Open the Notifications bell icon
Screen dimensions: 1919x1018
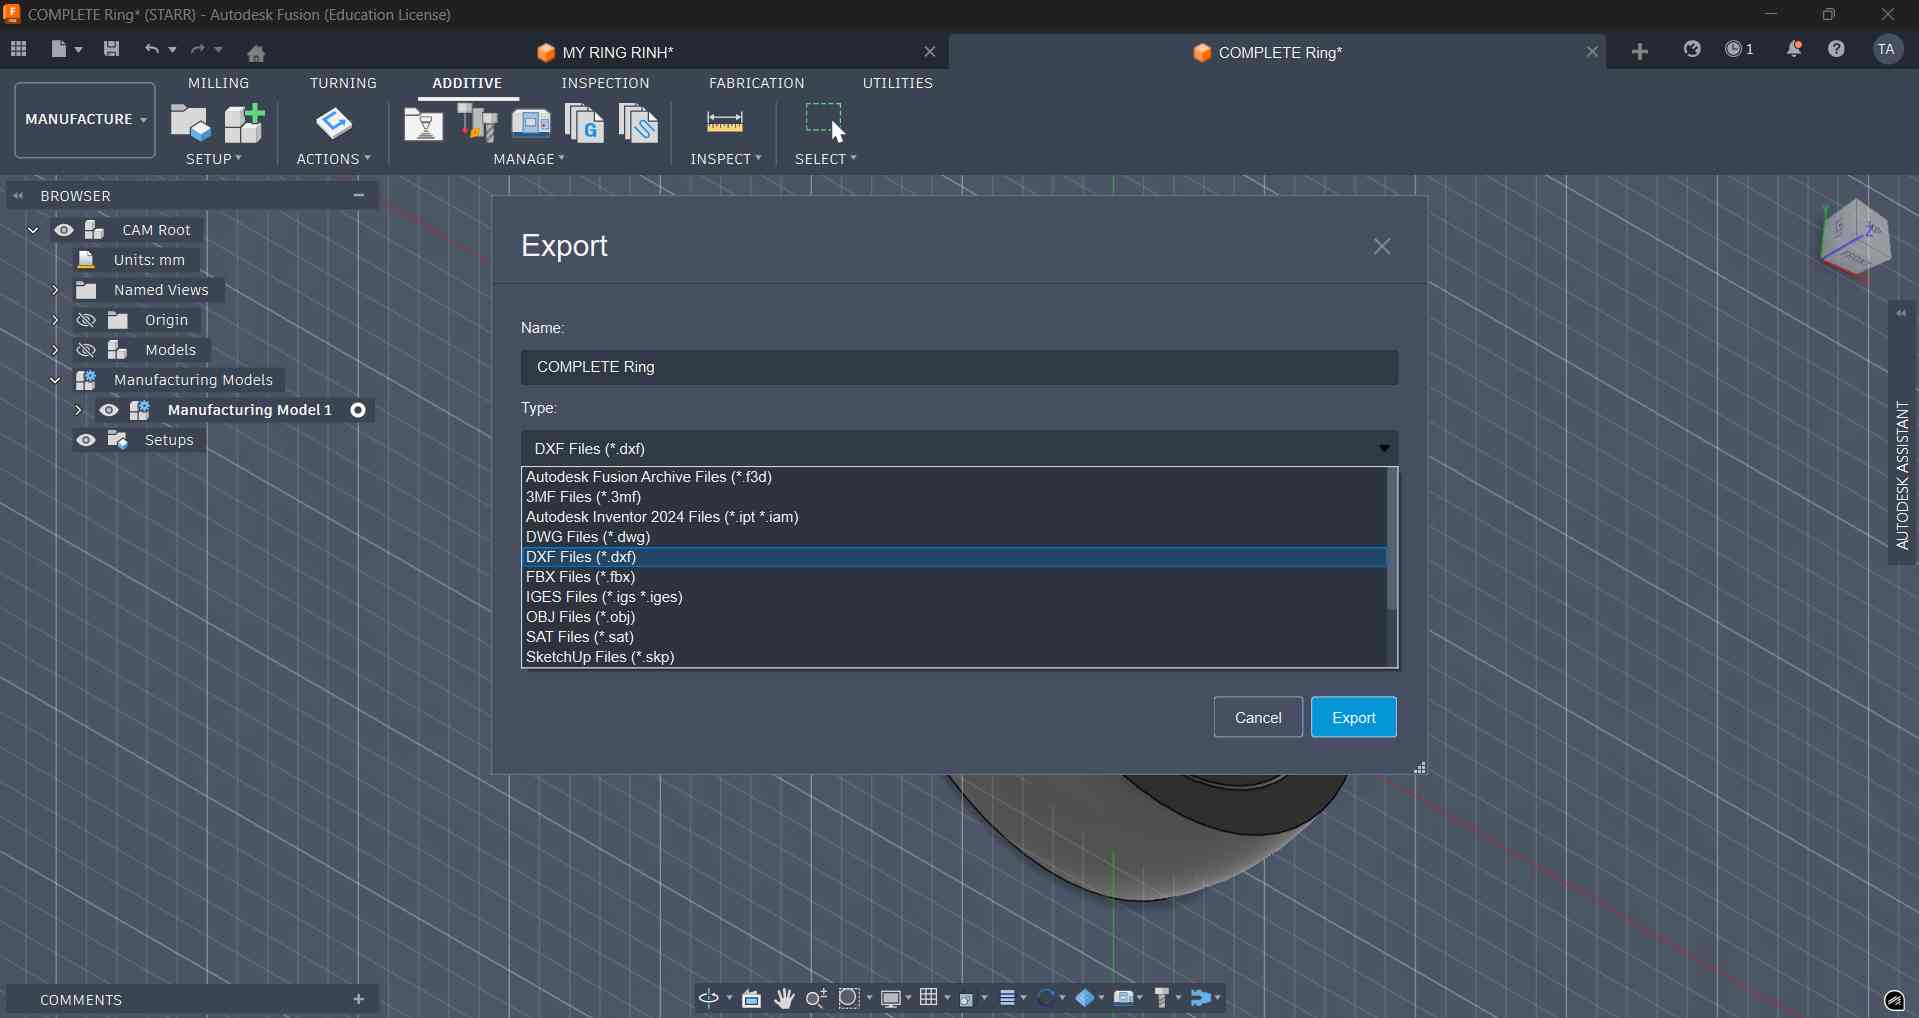pos(1794,49)
